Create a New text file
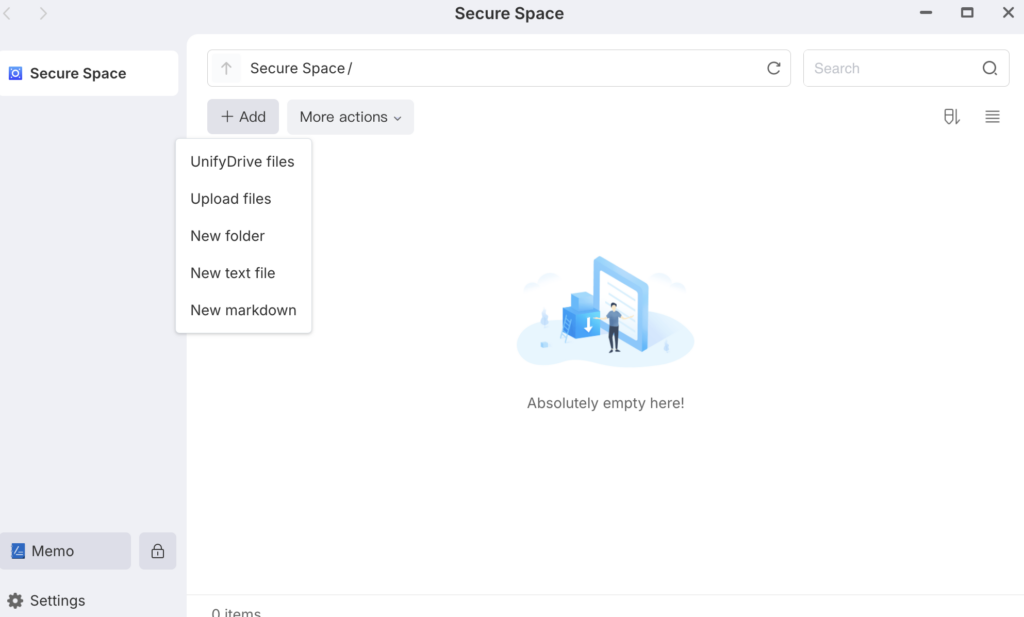 coord(233,273)
